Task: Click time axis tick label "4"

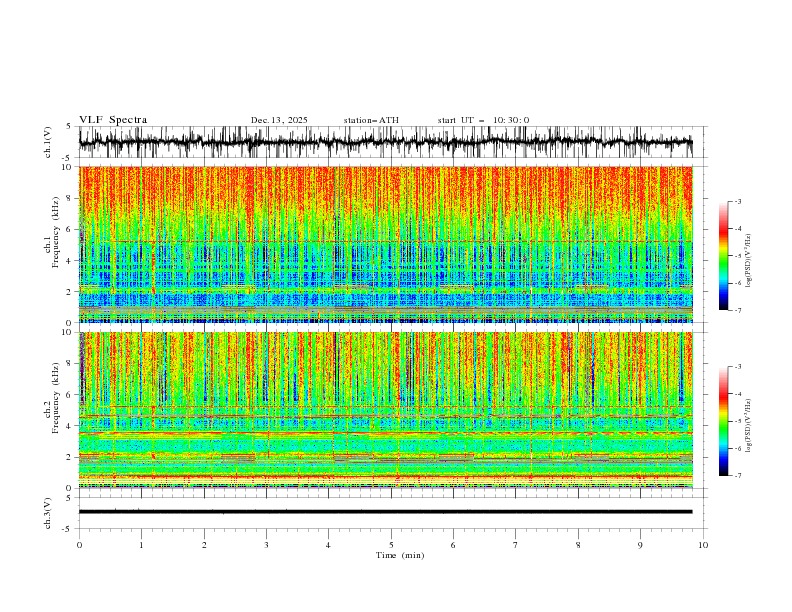Action: click(328, 545)
